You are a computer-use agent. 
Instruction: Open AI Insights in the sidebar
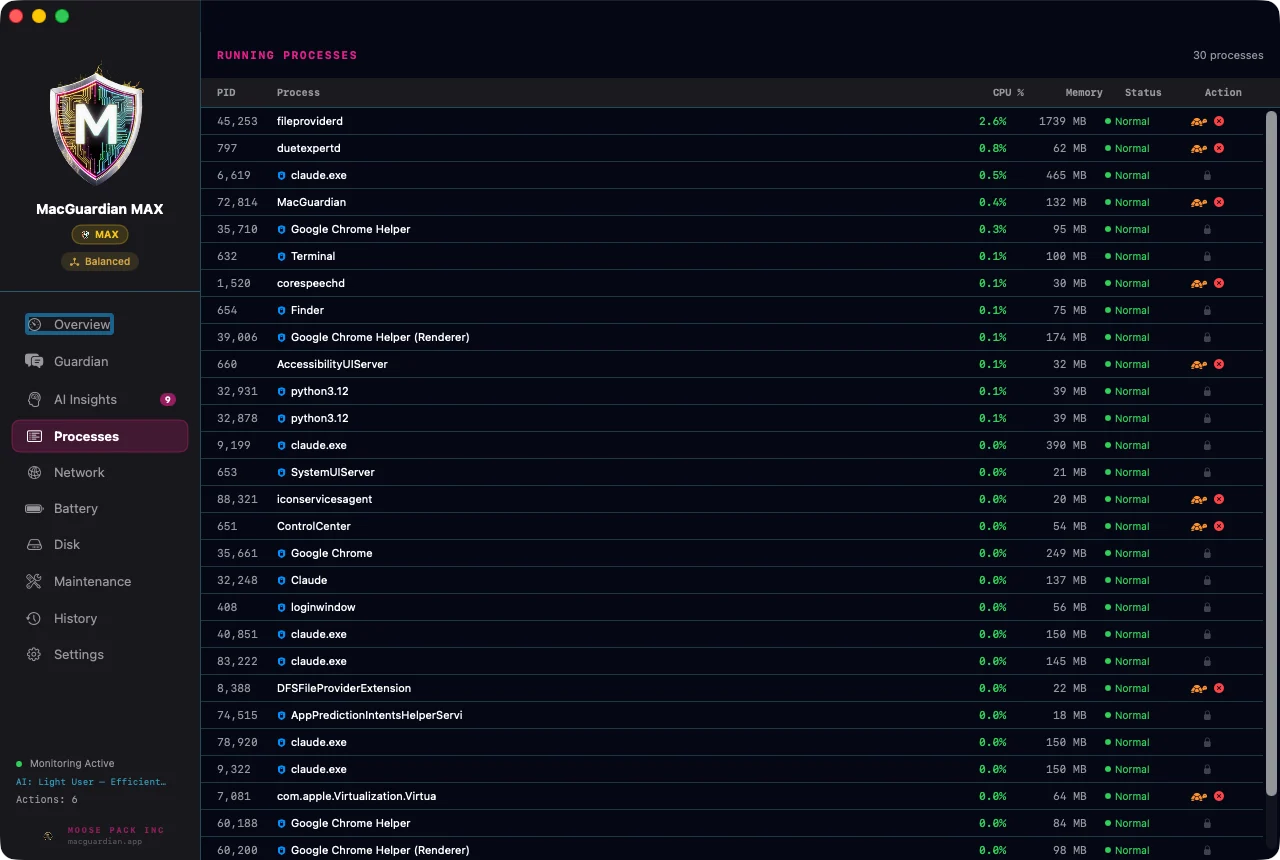point(100,399)
